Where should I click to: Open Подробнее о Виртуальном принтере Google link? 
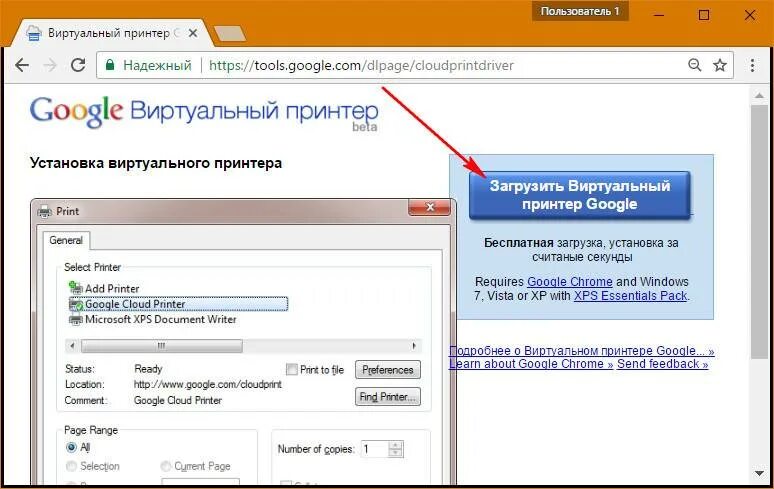(581, 351)
